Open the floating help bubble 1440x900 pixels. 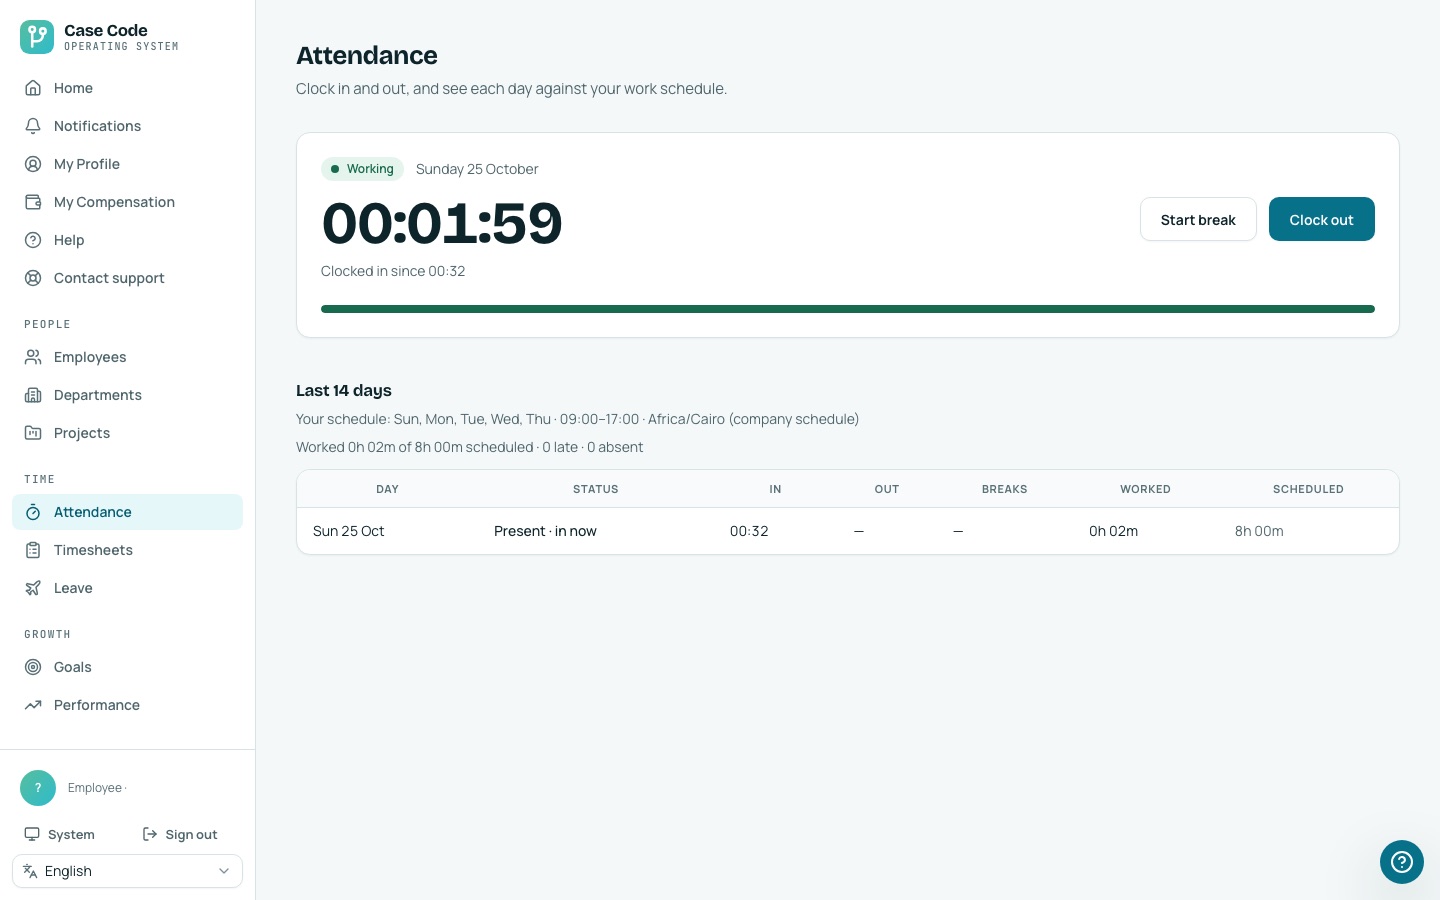pos(1402,862)
